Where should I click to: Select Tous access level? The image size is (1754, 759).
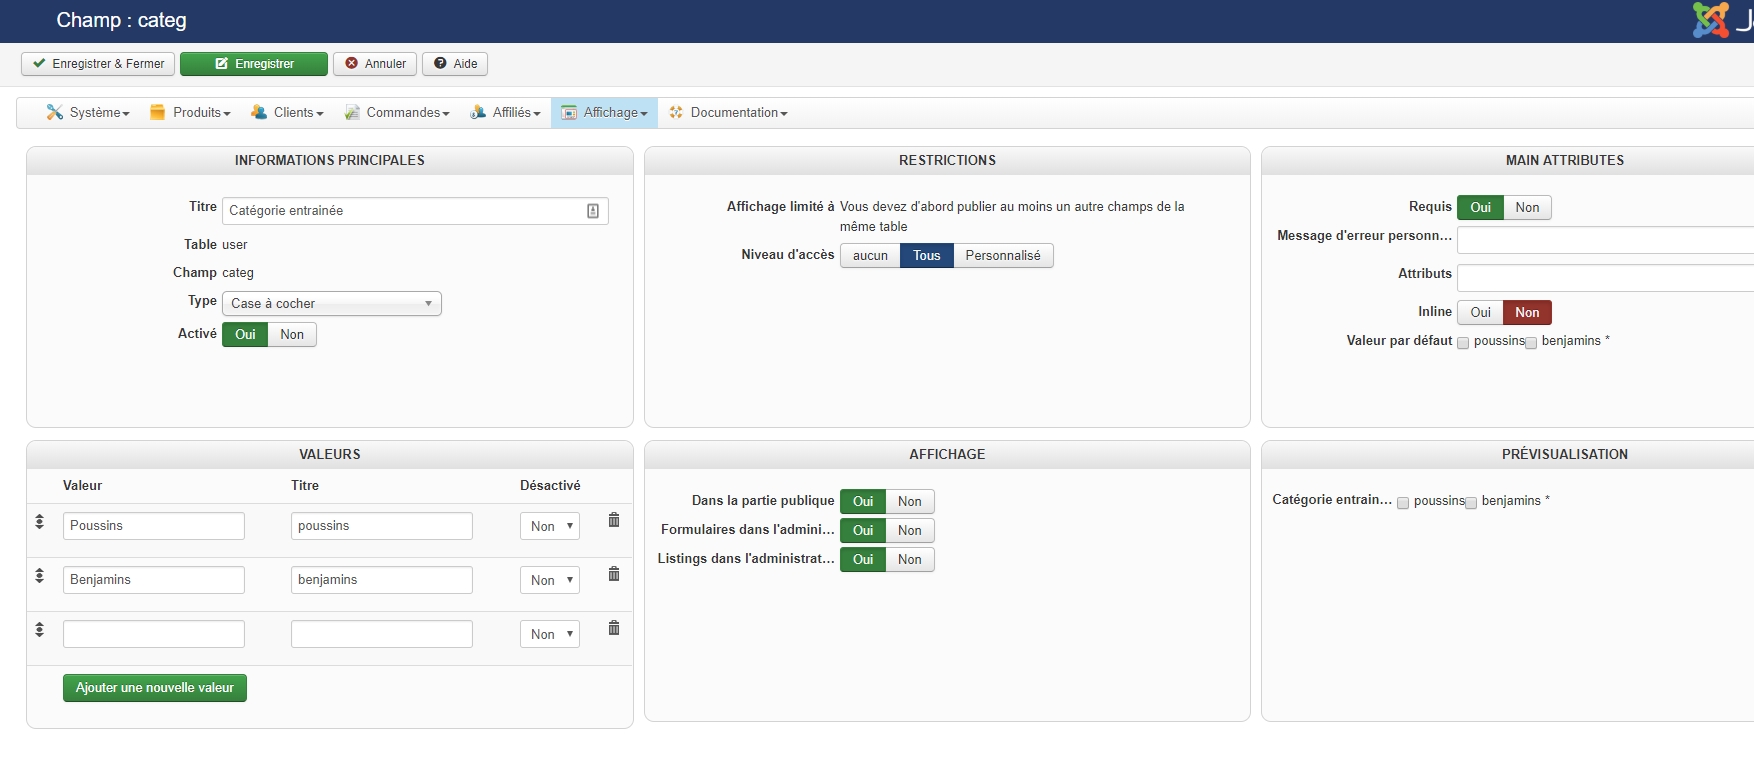926,256
